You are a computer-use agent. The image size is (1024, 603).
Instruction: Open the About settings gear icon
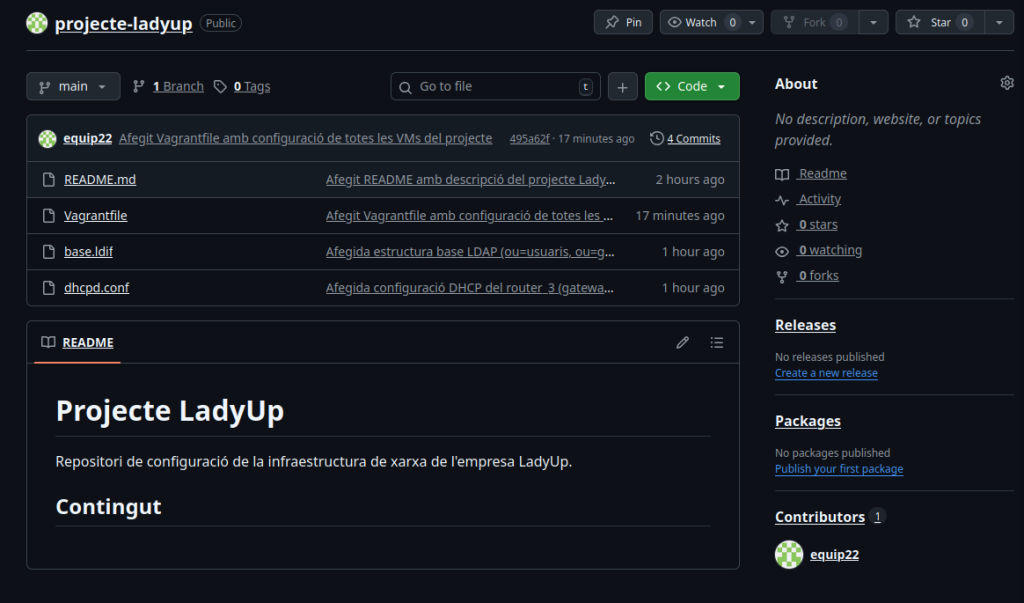click(x=1006, y=84)
